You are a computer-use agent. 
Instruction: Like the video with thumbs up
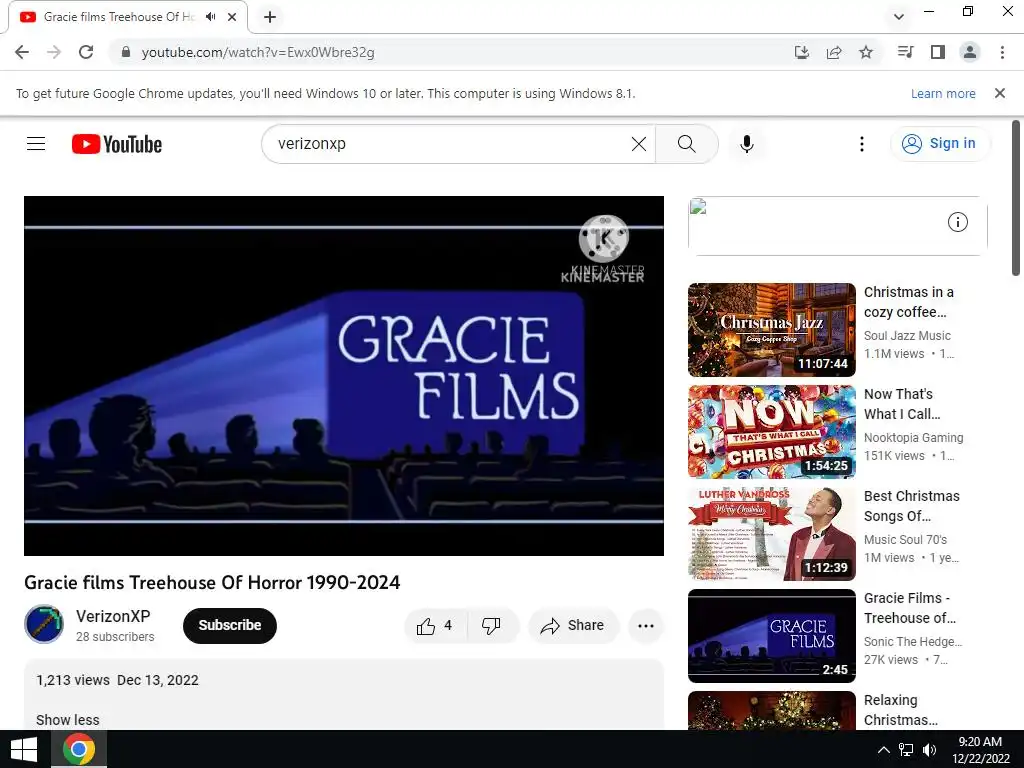[x=436, y=626]
